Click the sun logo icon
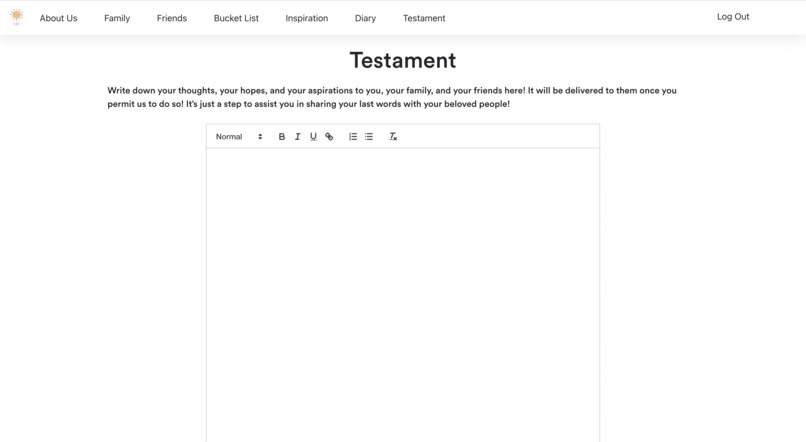 [x=16, y=16]
